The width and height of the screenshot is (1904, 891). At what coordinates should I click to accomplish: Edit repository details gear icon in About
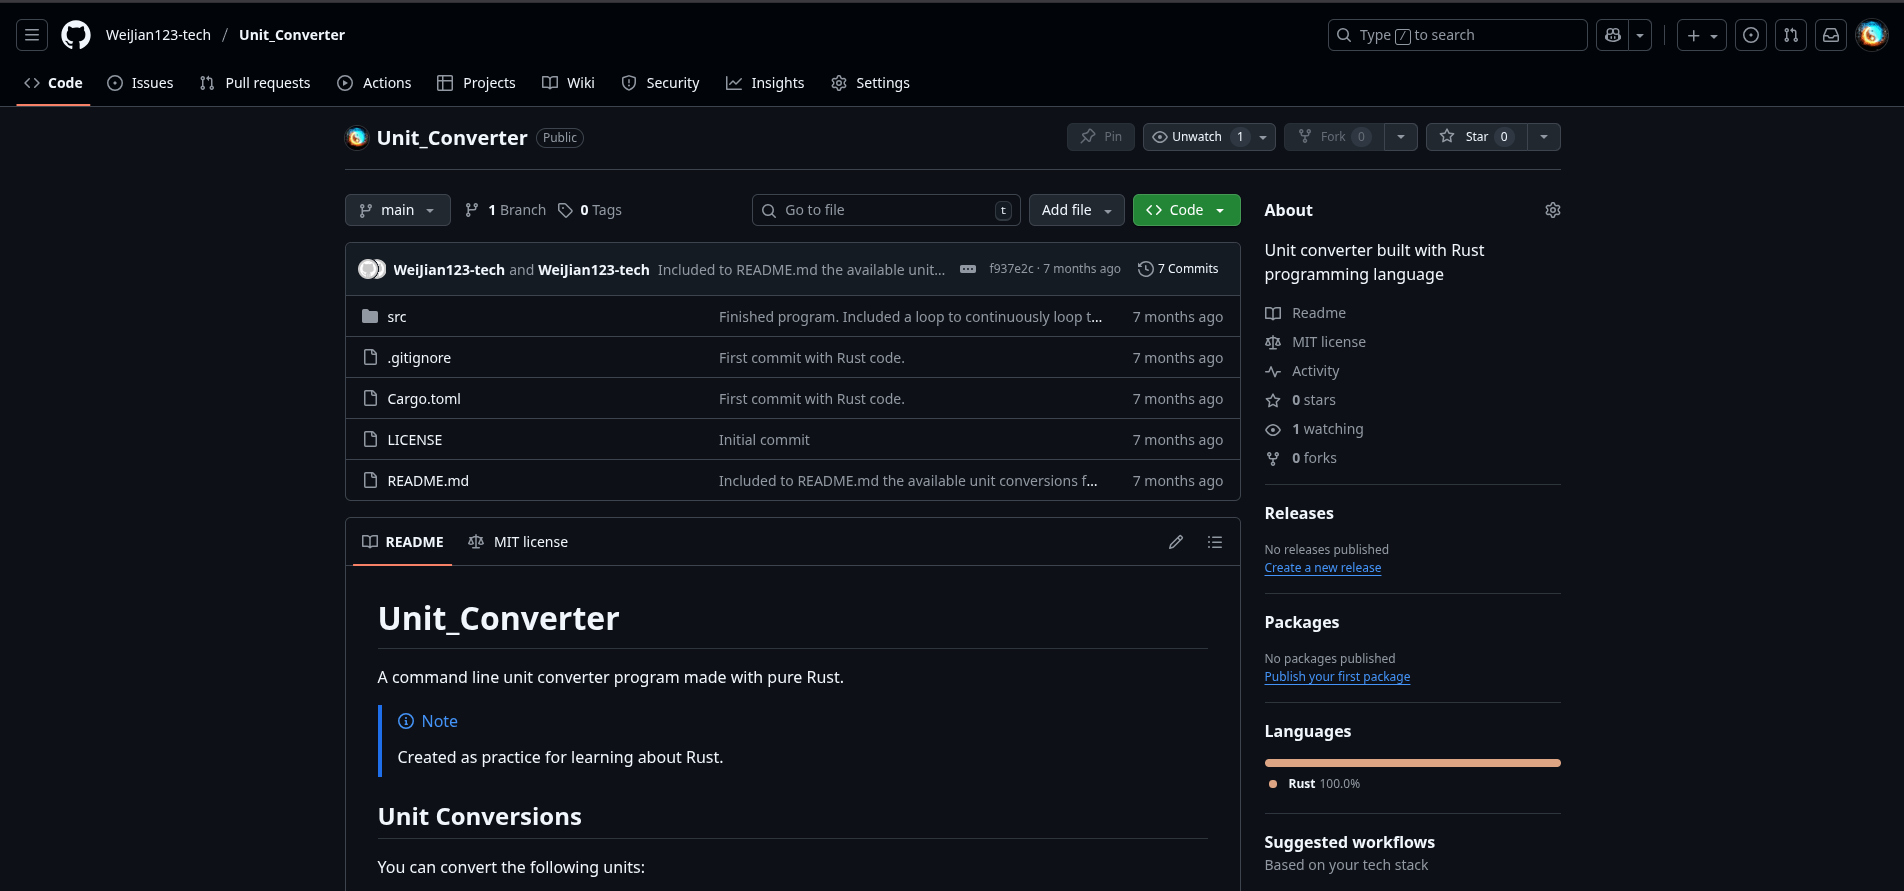click(1552, 210)
